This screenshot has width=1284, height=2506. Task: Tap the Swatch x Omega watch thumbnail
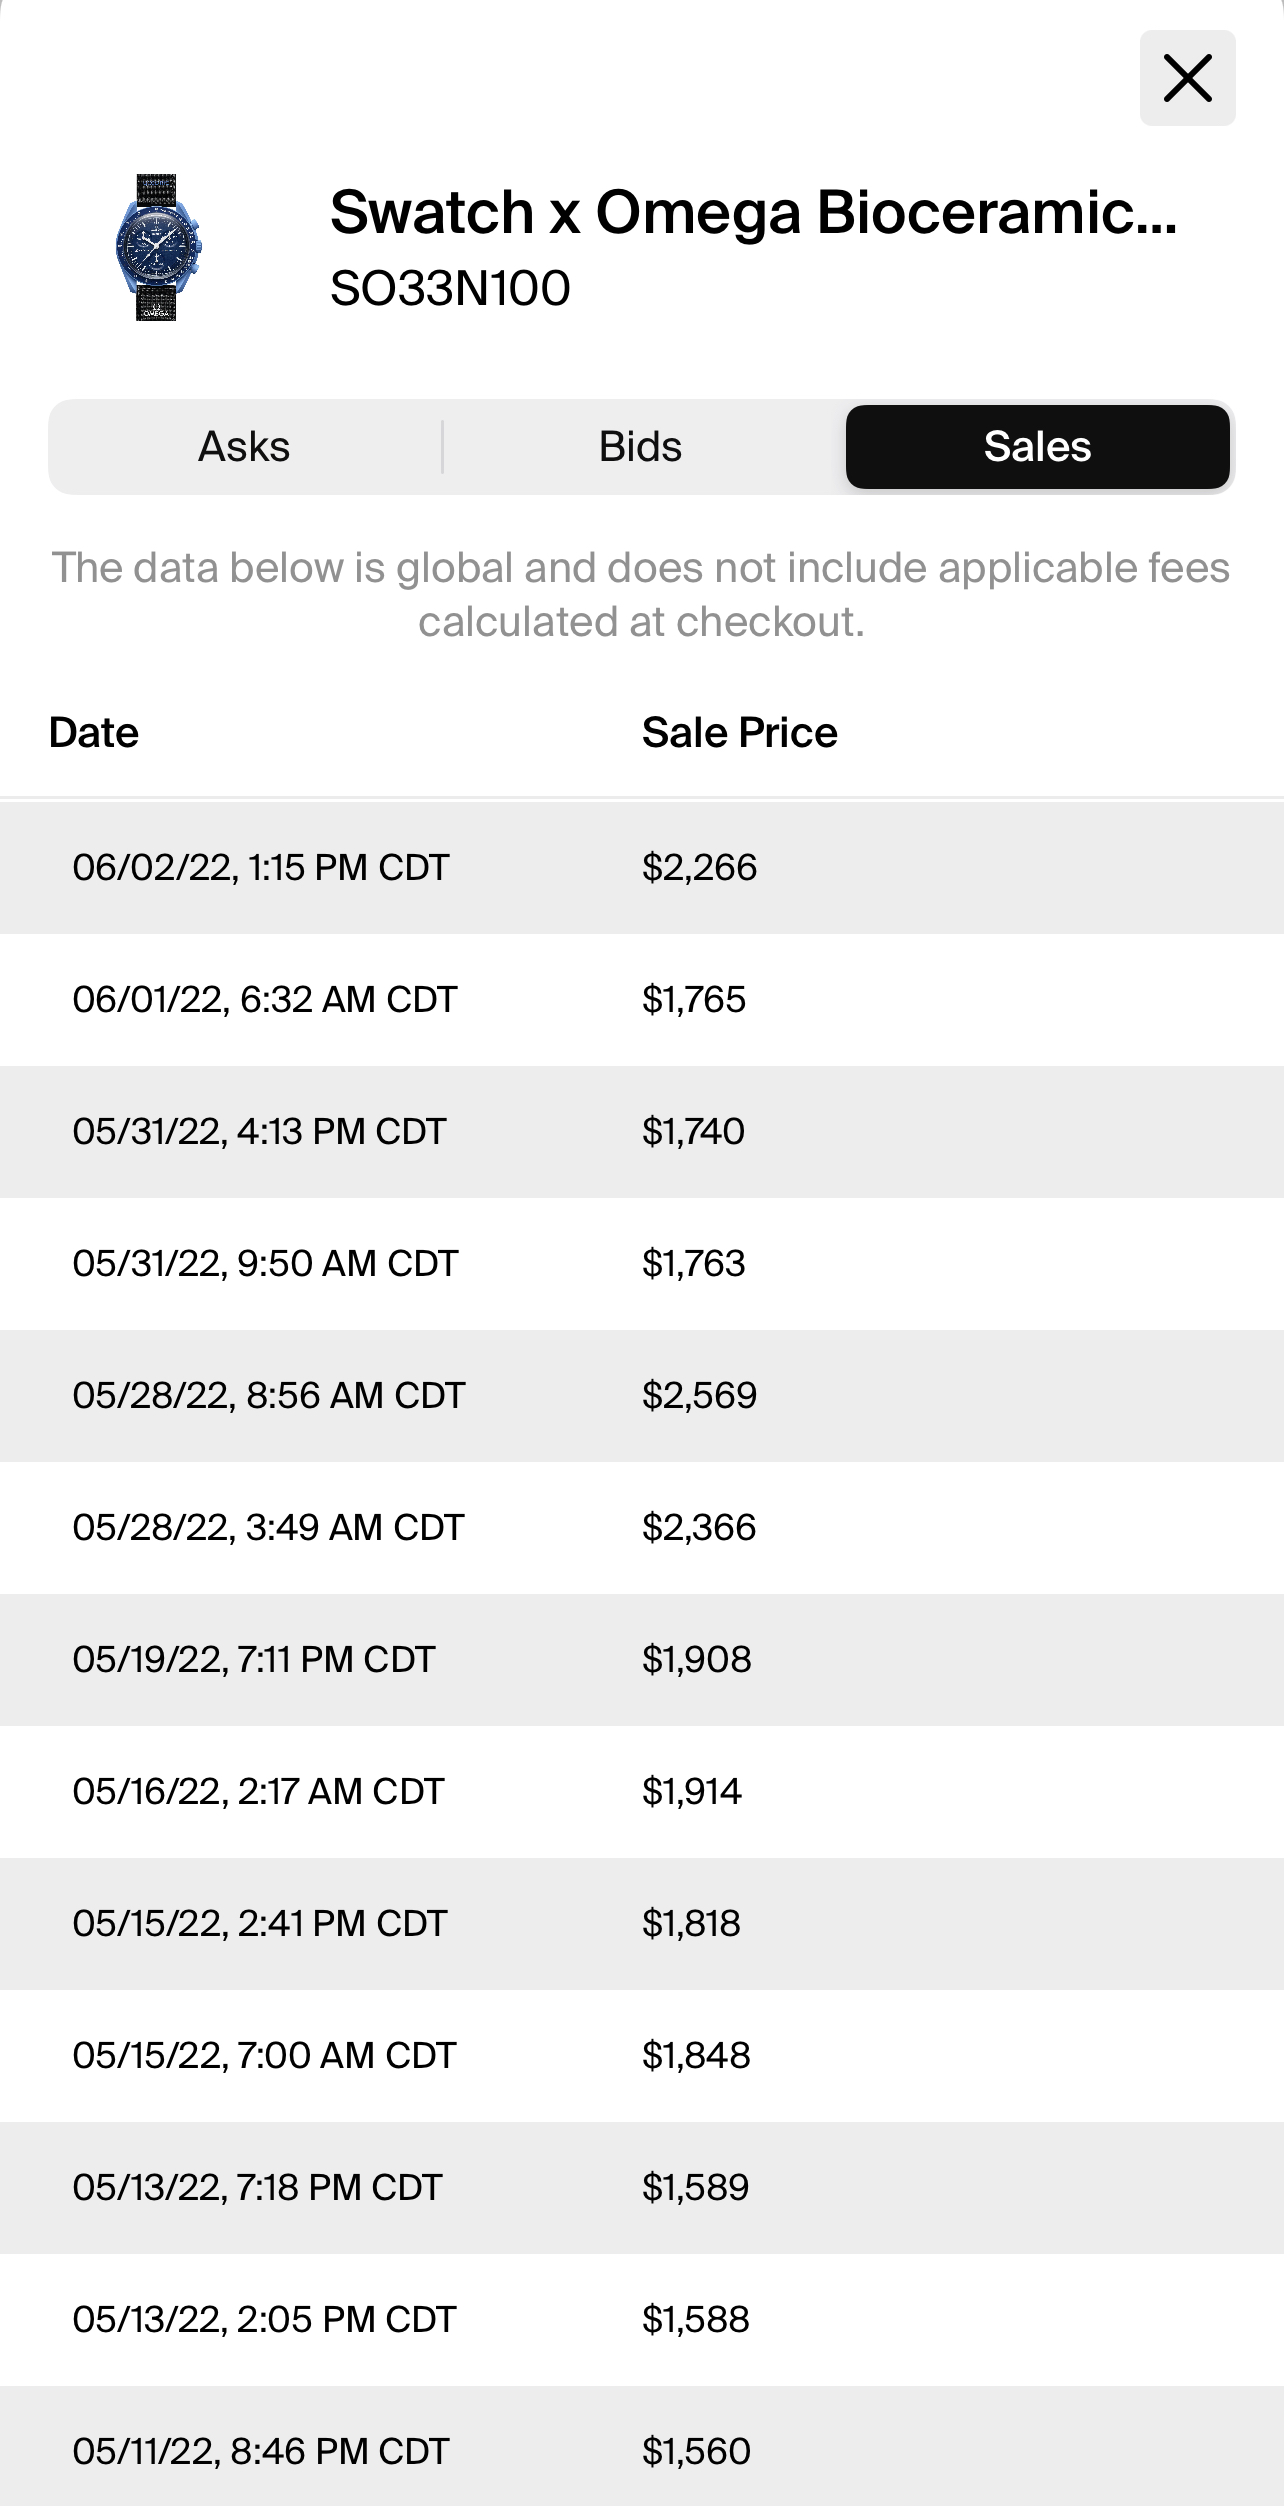coord(157,247)
